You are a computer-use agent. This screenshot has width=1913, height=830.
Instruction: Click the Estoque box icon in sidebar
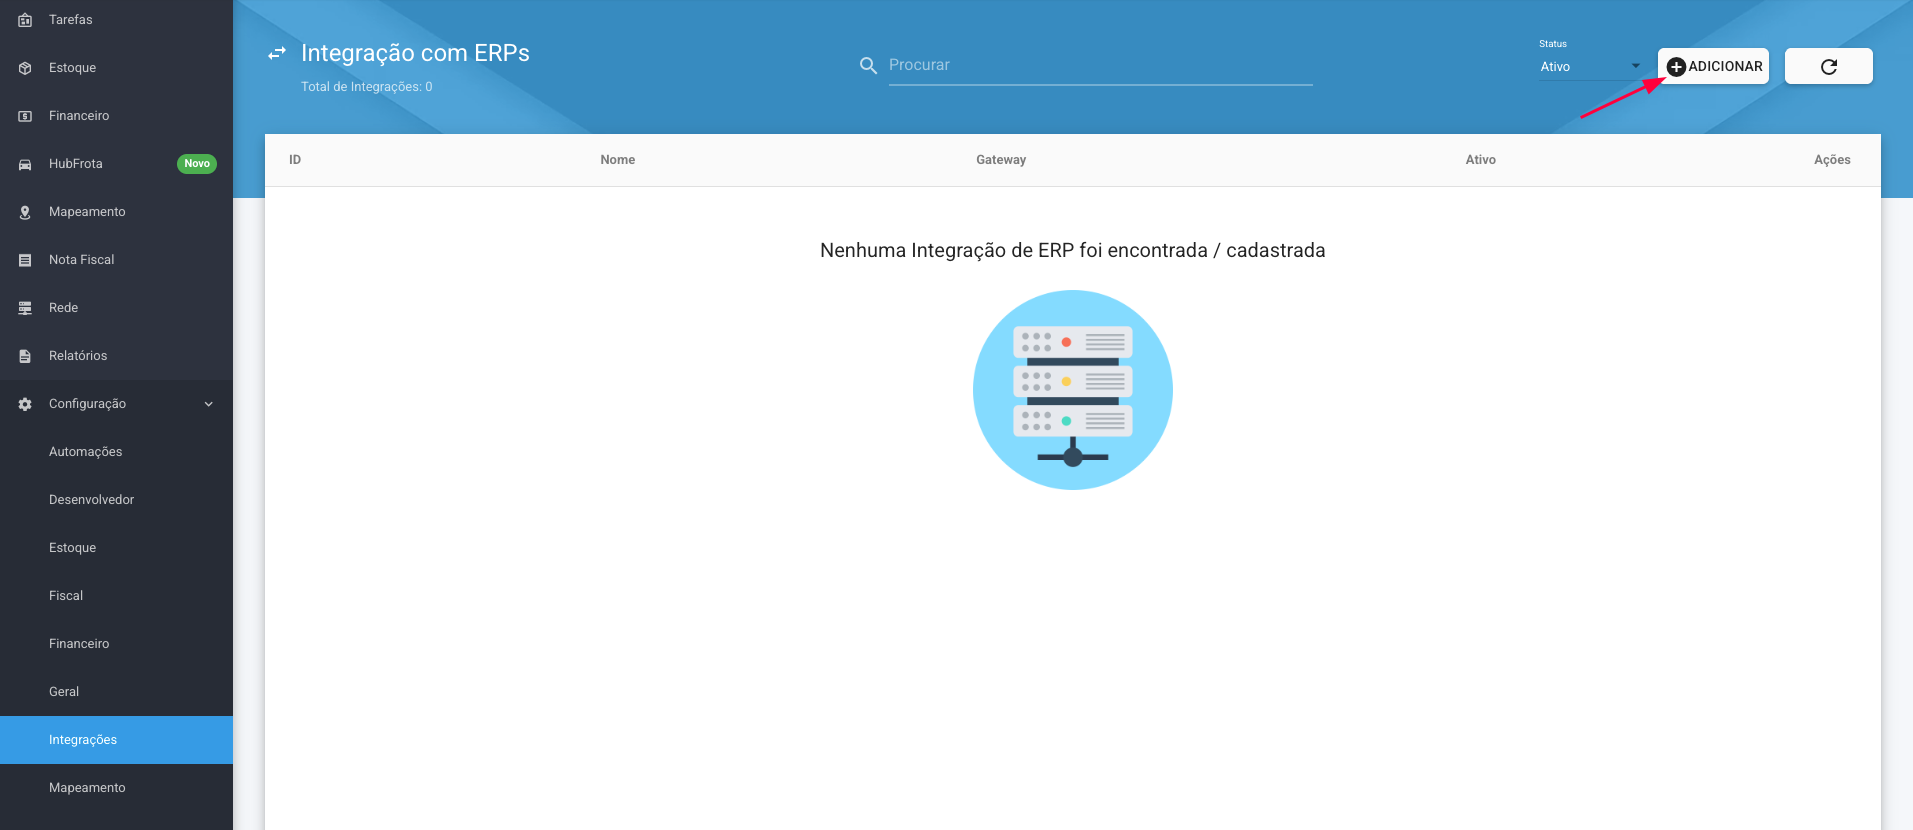click(x=25, y=68)
